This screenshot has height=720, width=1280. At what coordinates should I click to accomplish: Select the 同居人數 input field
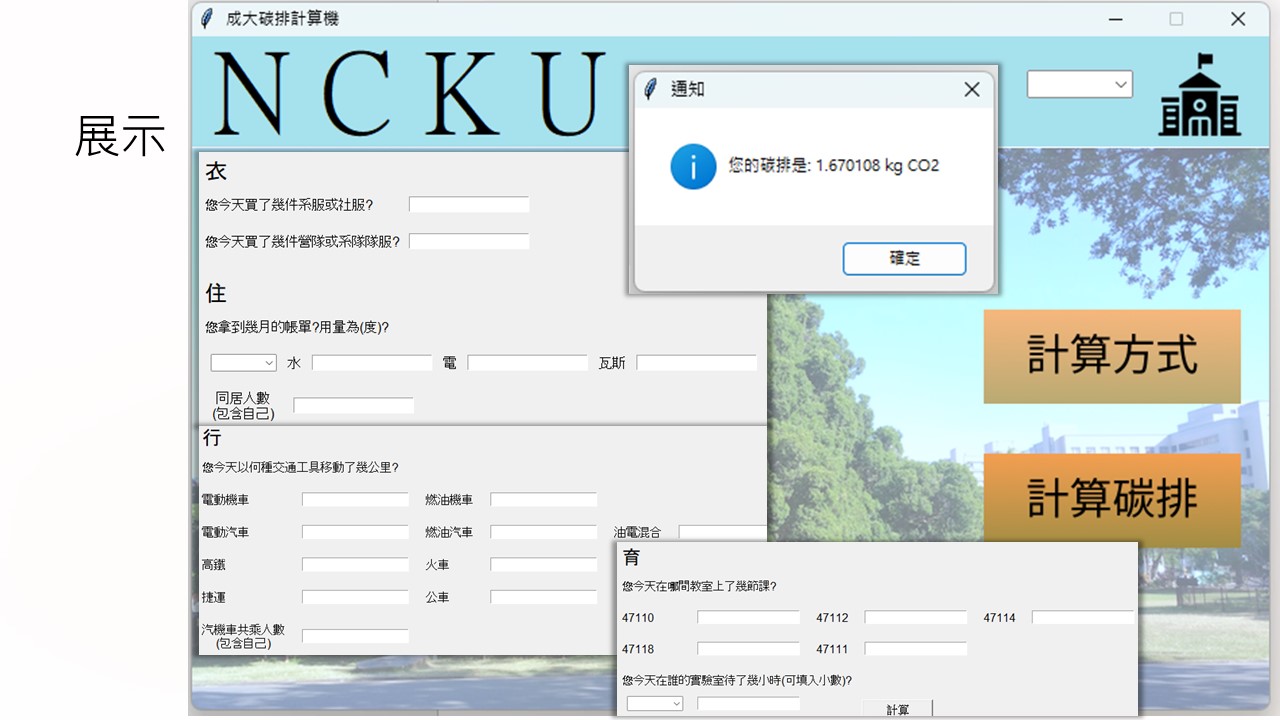click(x=353, y=406)
